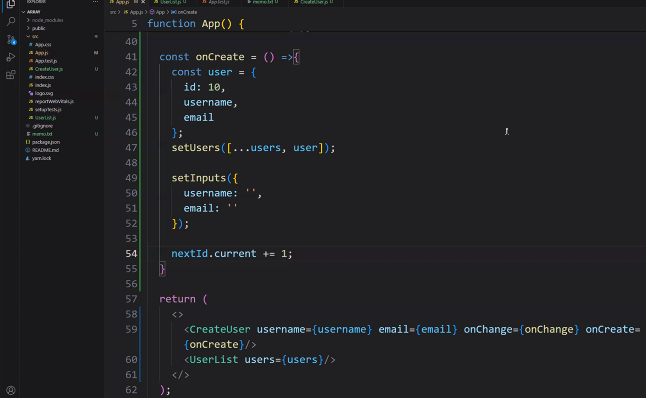
Task: Click the onCreate breadcrumb segment
Action: (184, 12)
